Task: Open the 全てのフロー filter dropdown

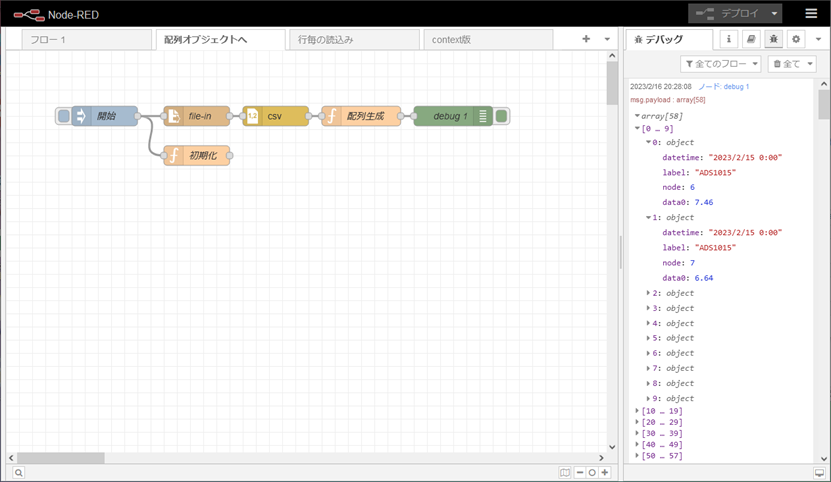Action: pos(720,64)
